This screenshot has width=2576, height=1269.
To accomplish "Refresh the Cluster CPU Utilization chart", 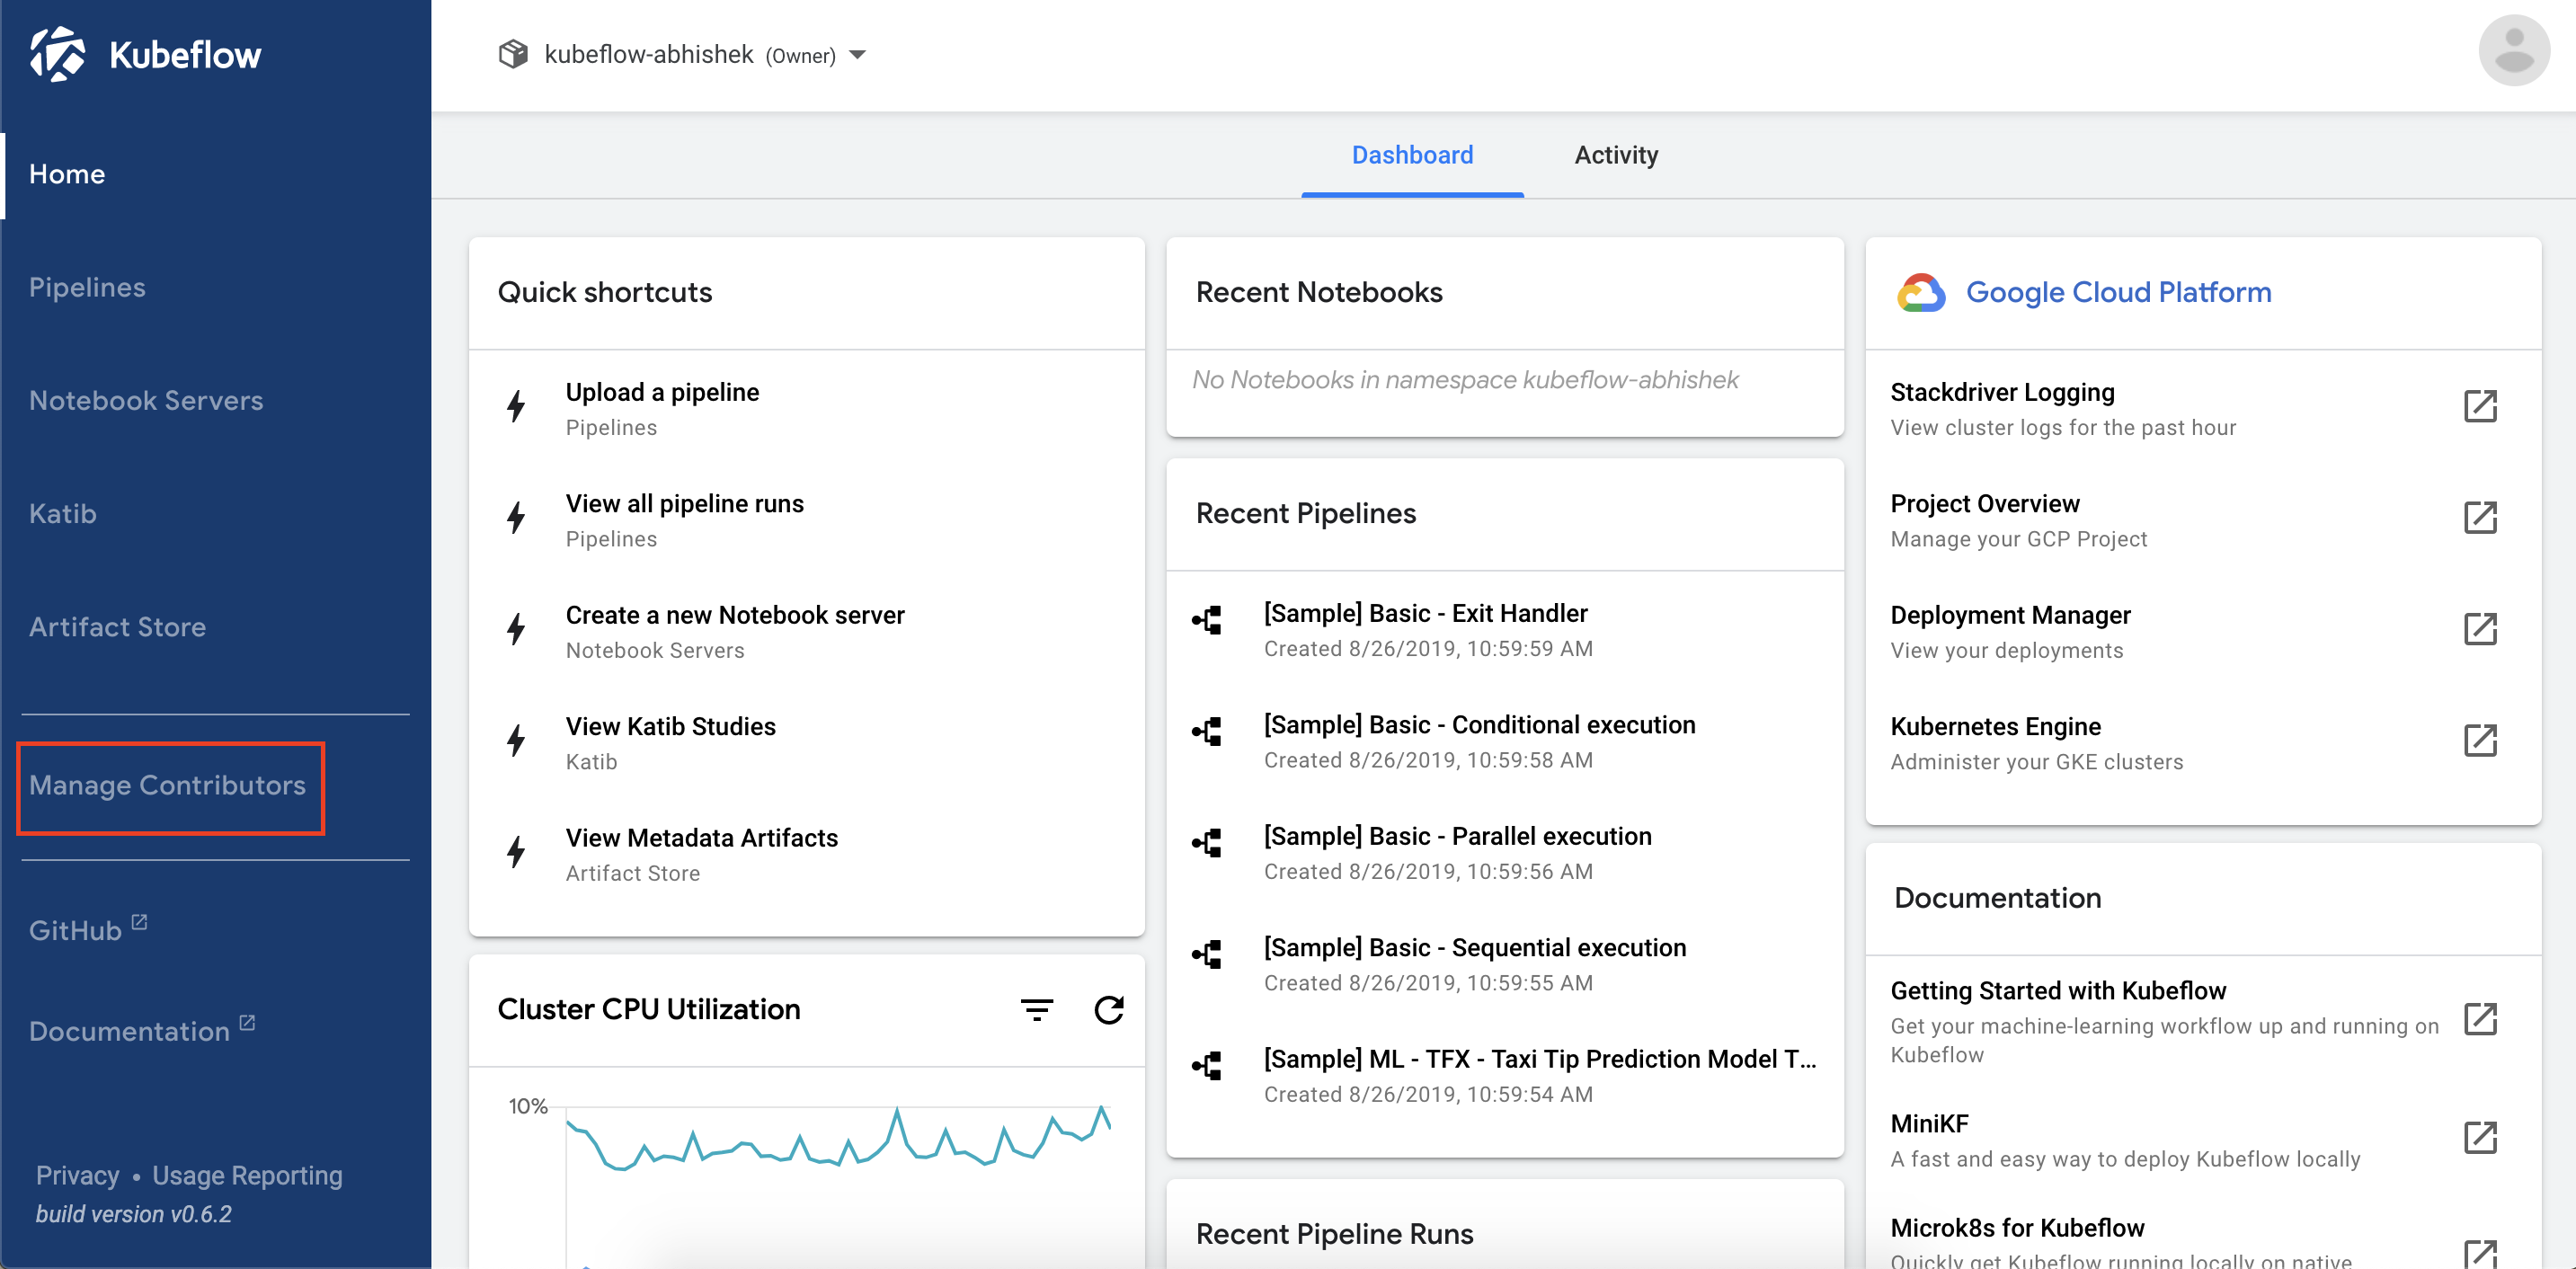I will [x=1109, y=1009].
